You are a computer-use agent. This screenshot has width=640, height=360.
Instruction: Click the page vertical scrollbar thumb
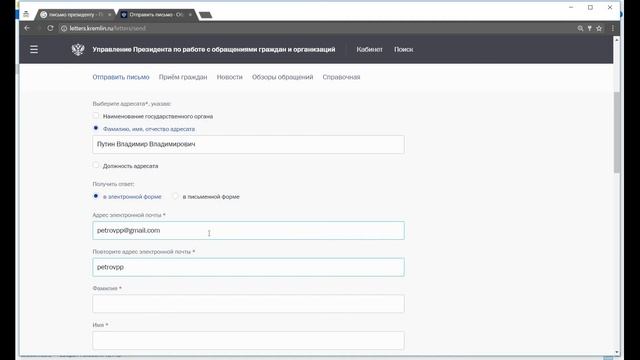pos(616,133)
